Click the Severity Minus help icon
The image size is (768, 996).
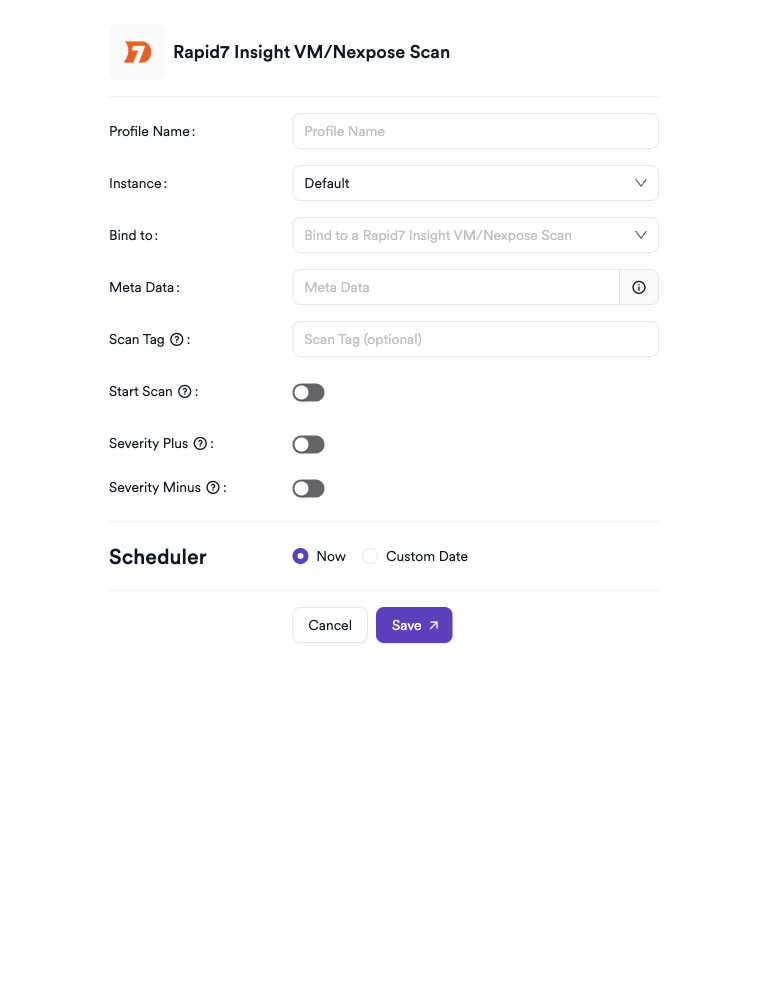coord(211,487)
